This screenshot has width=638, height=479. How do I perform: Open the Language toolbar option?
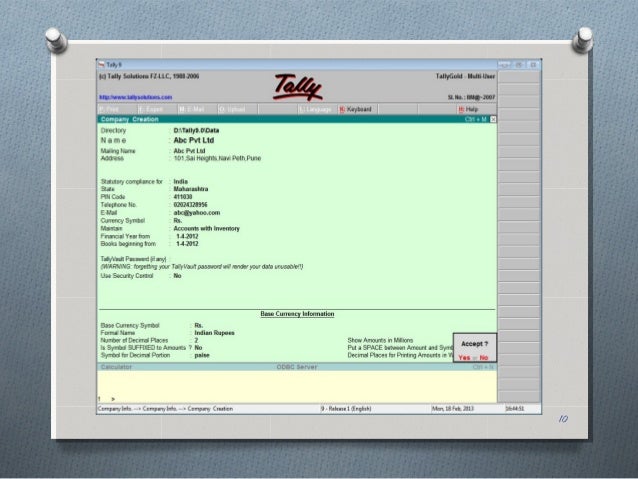coord(315,109)
